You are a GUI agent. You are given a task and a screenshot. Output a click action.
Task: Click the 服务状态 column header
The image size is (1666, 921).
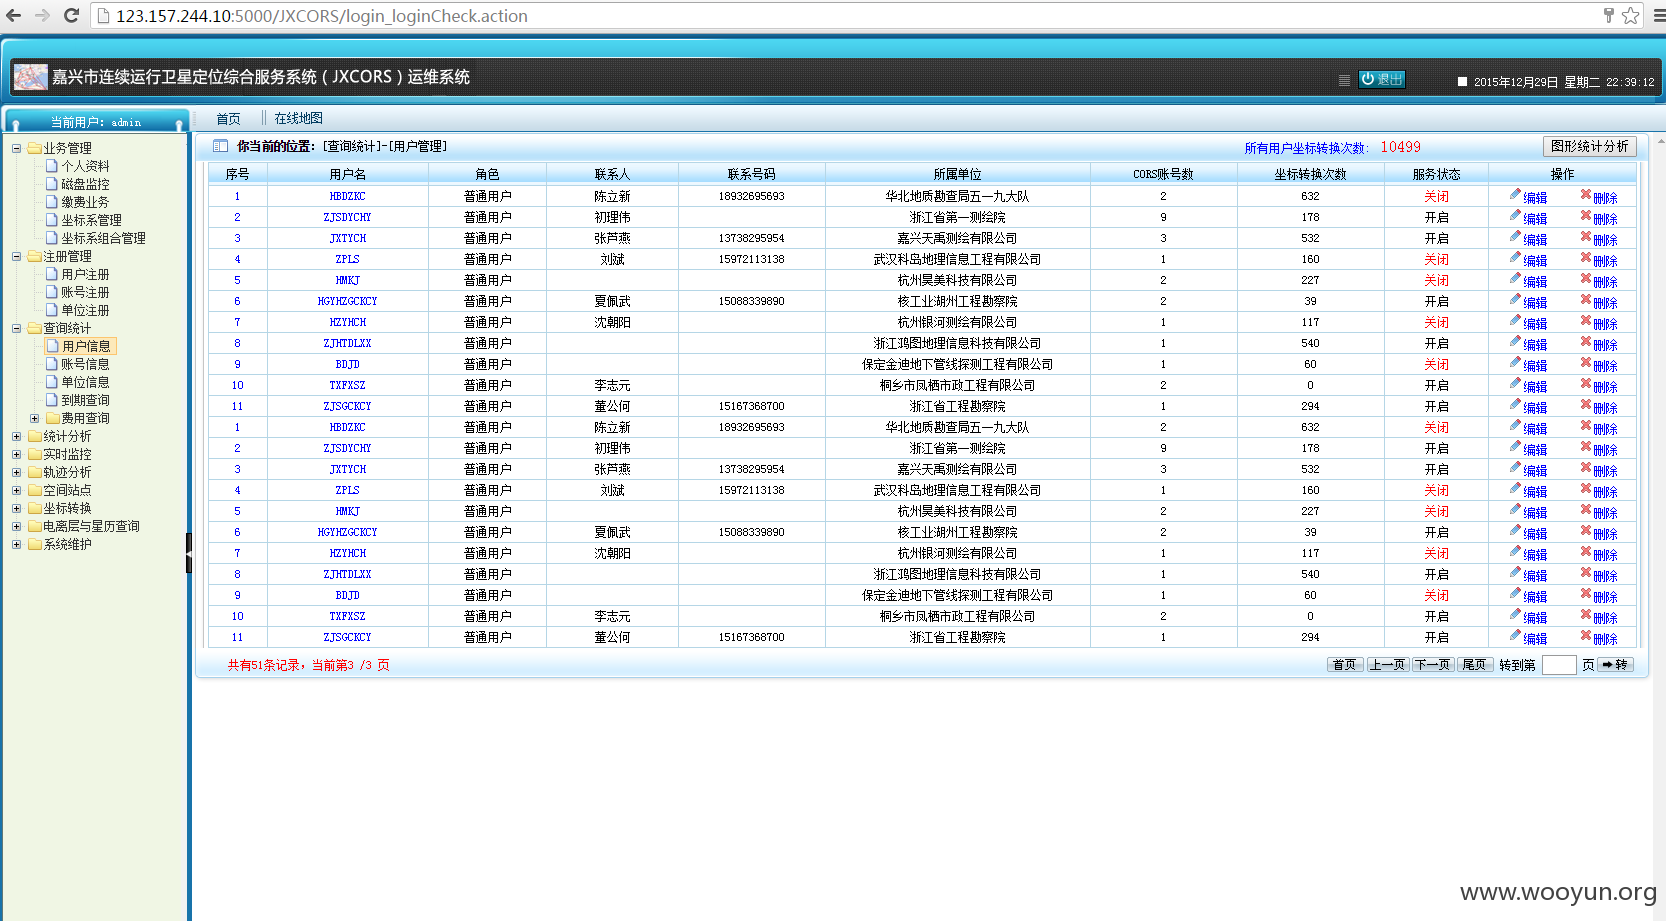[x=1436, y=174]
